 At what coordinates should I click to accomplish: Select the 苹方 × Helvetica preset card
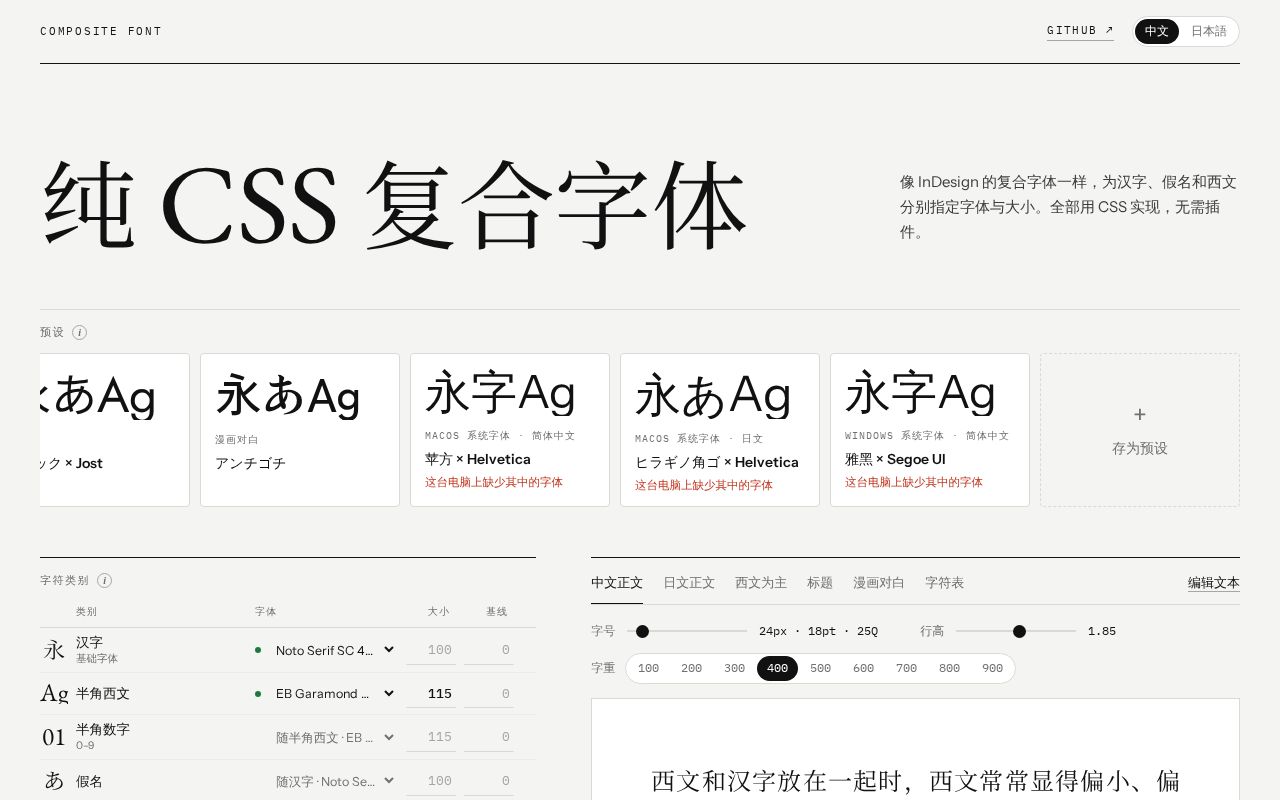510,430
